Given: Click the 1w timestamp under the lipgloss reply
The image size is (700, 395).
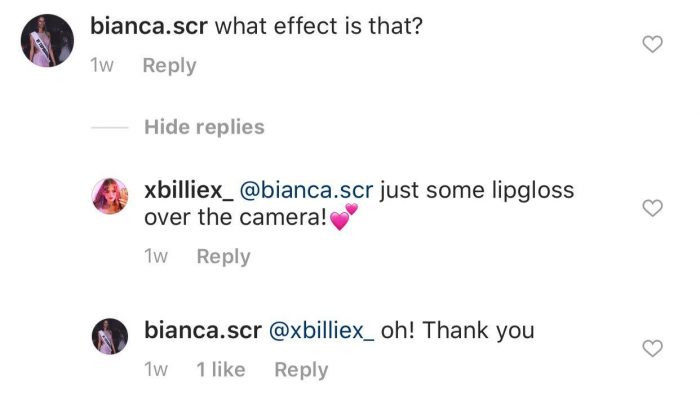Looking at the screenshot, I should 156,257.
